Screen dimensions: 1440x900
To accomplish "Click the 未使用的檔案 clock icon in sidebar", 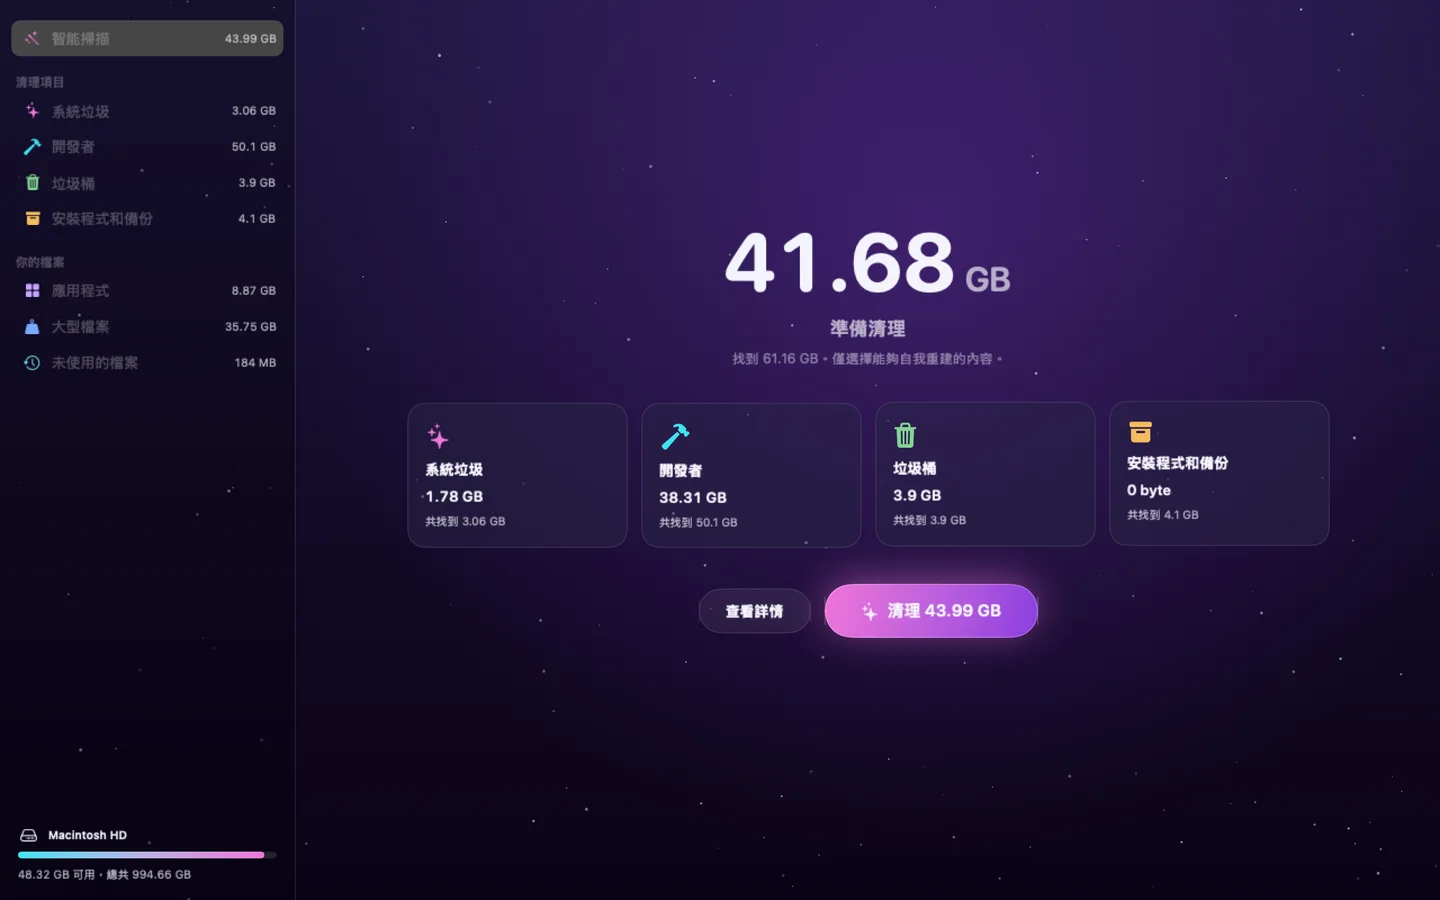I will 32,363.
